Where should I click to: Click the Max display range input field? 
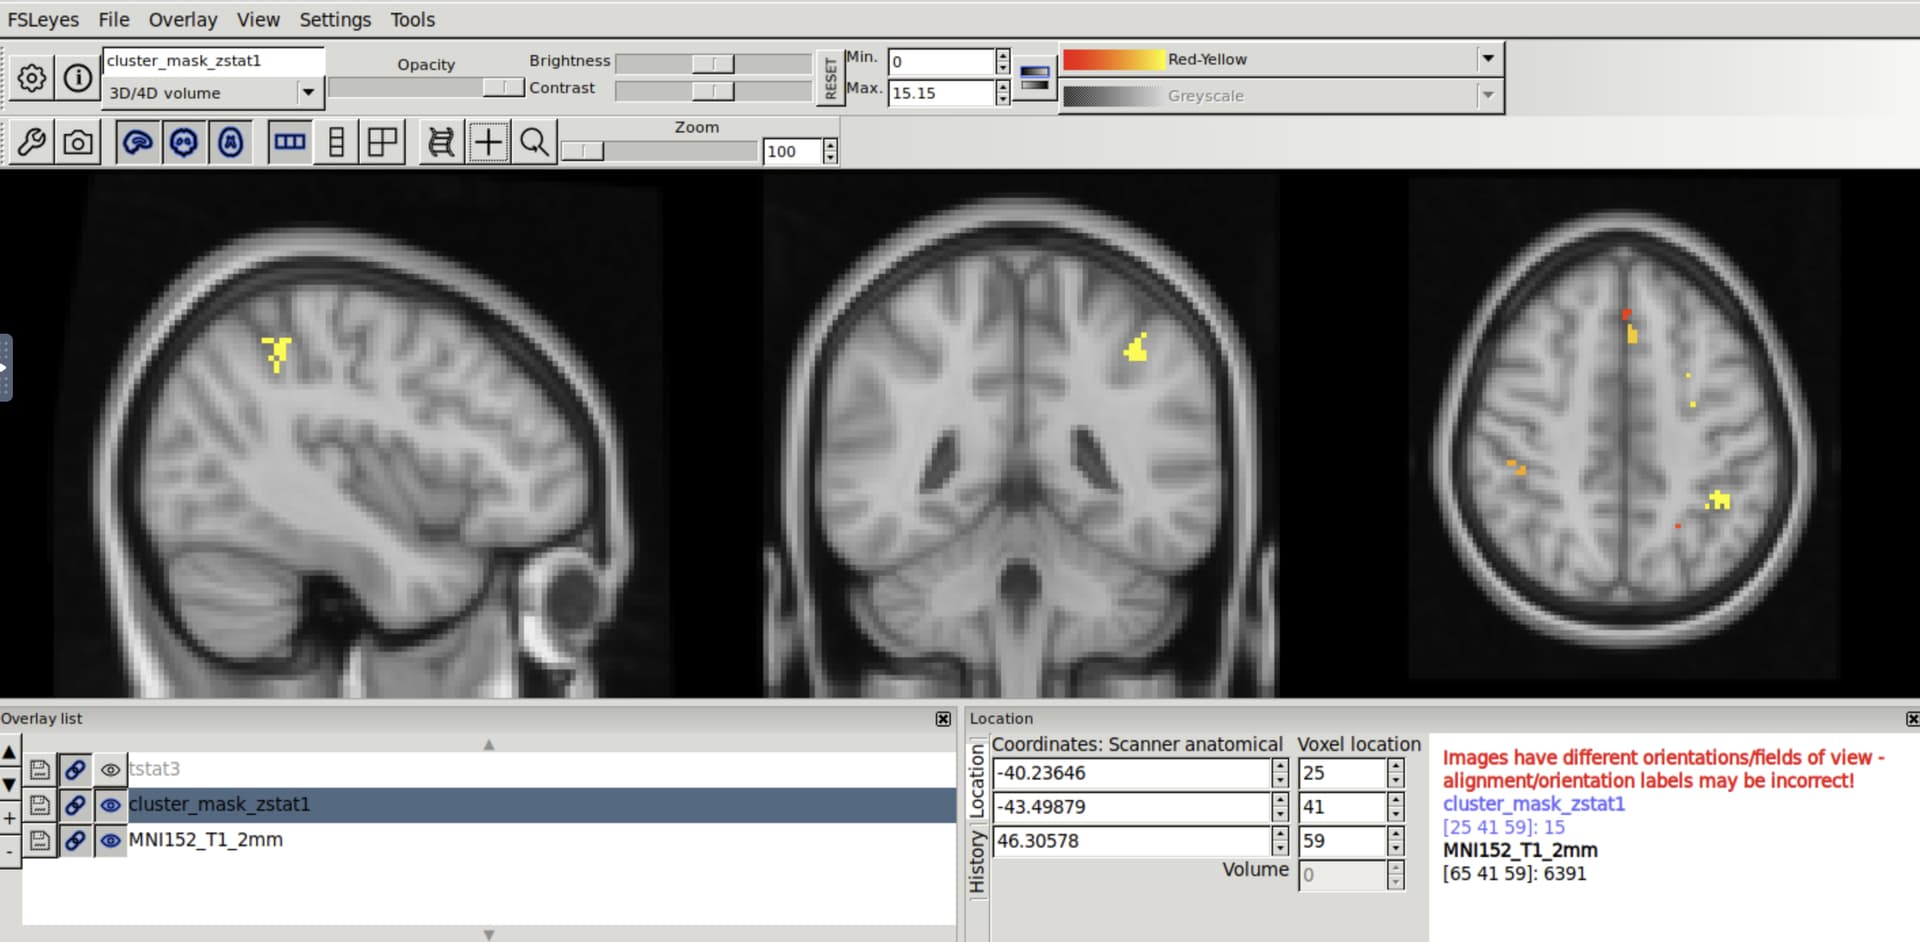pos(940,93)
